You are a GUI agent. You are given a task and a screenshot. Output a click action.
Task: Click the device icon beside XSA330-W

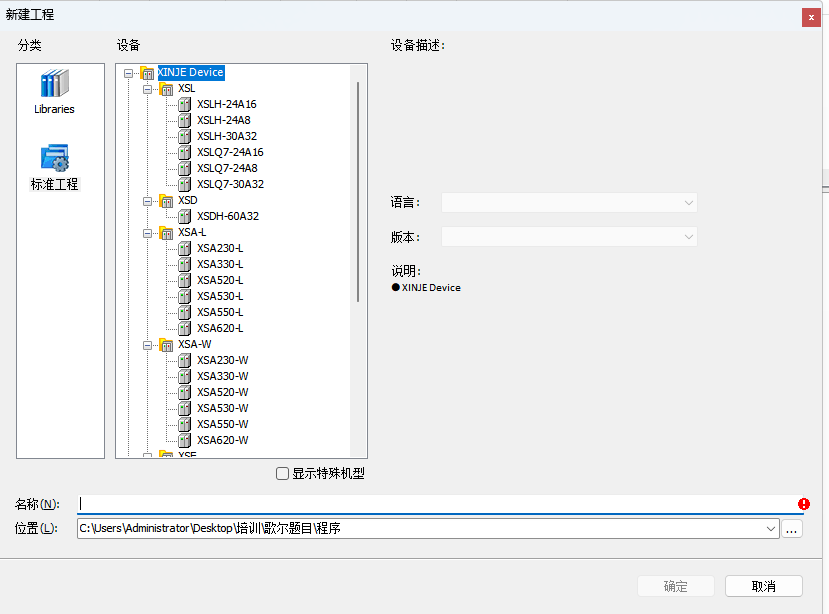point(185,377)
